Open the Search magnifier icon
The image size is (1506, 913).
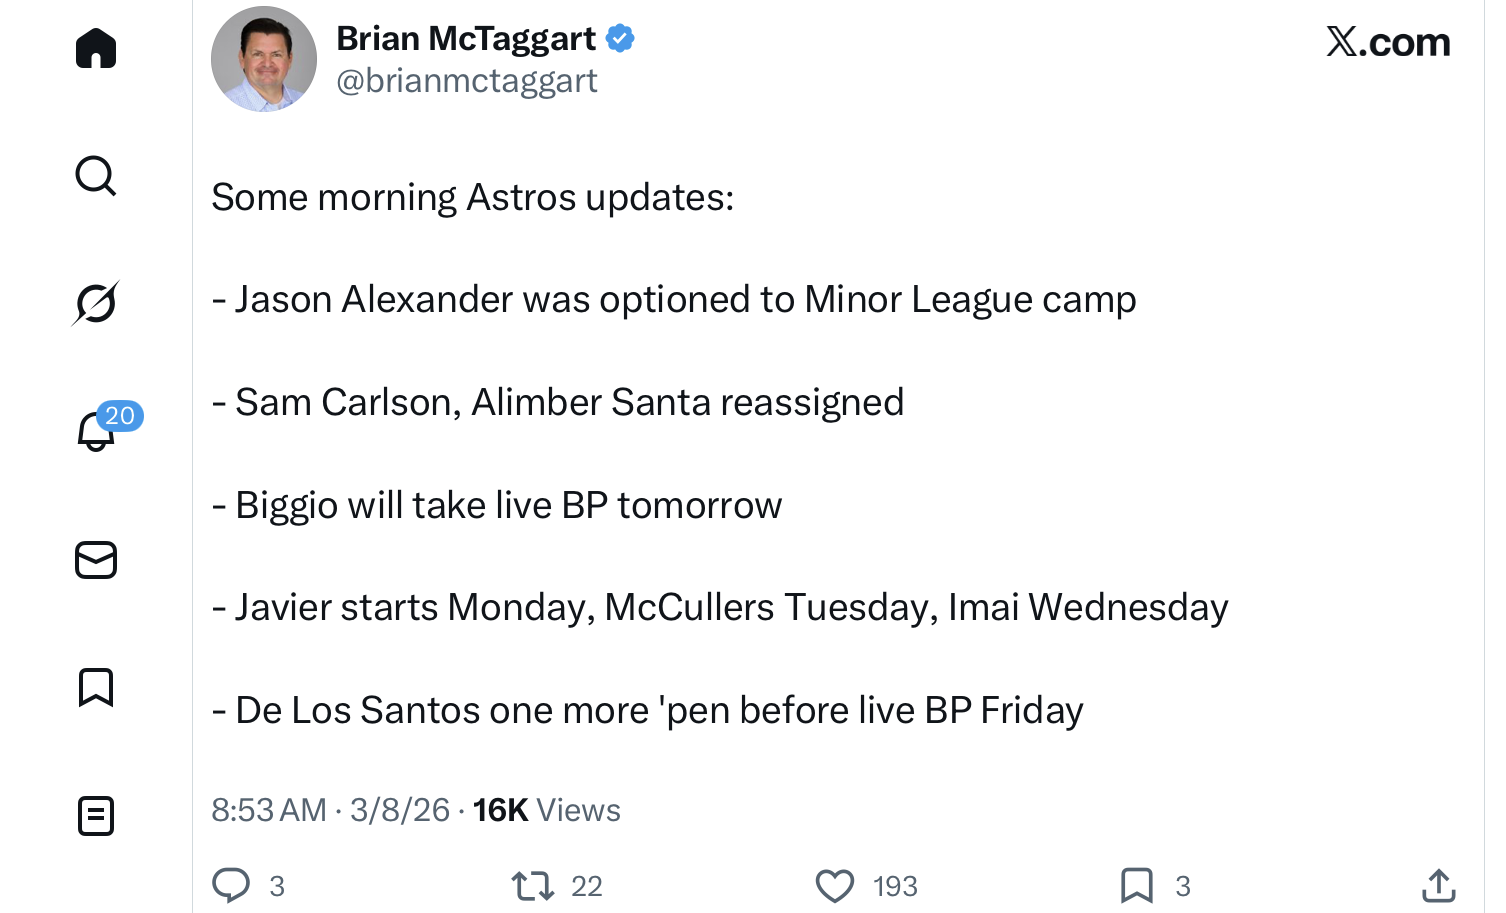coord(96,176)
